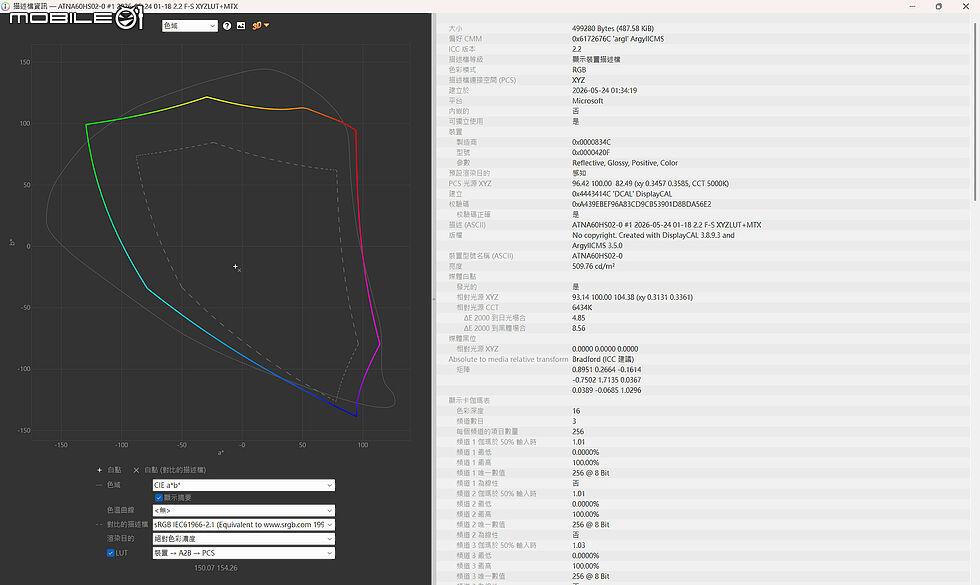Image resolution: width=980 pixels, height=585 pixels.
Task: Click the profile info icon in title bar
Action: [6, 6]
